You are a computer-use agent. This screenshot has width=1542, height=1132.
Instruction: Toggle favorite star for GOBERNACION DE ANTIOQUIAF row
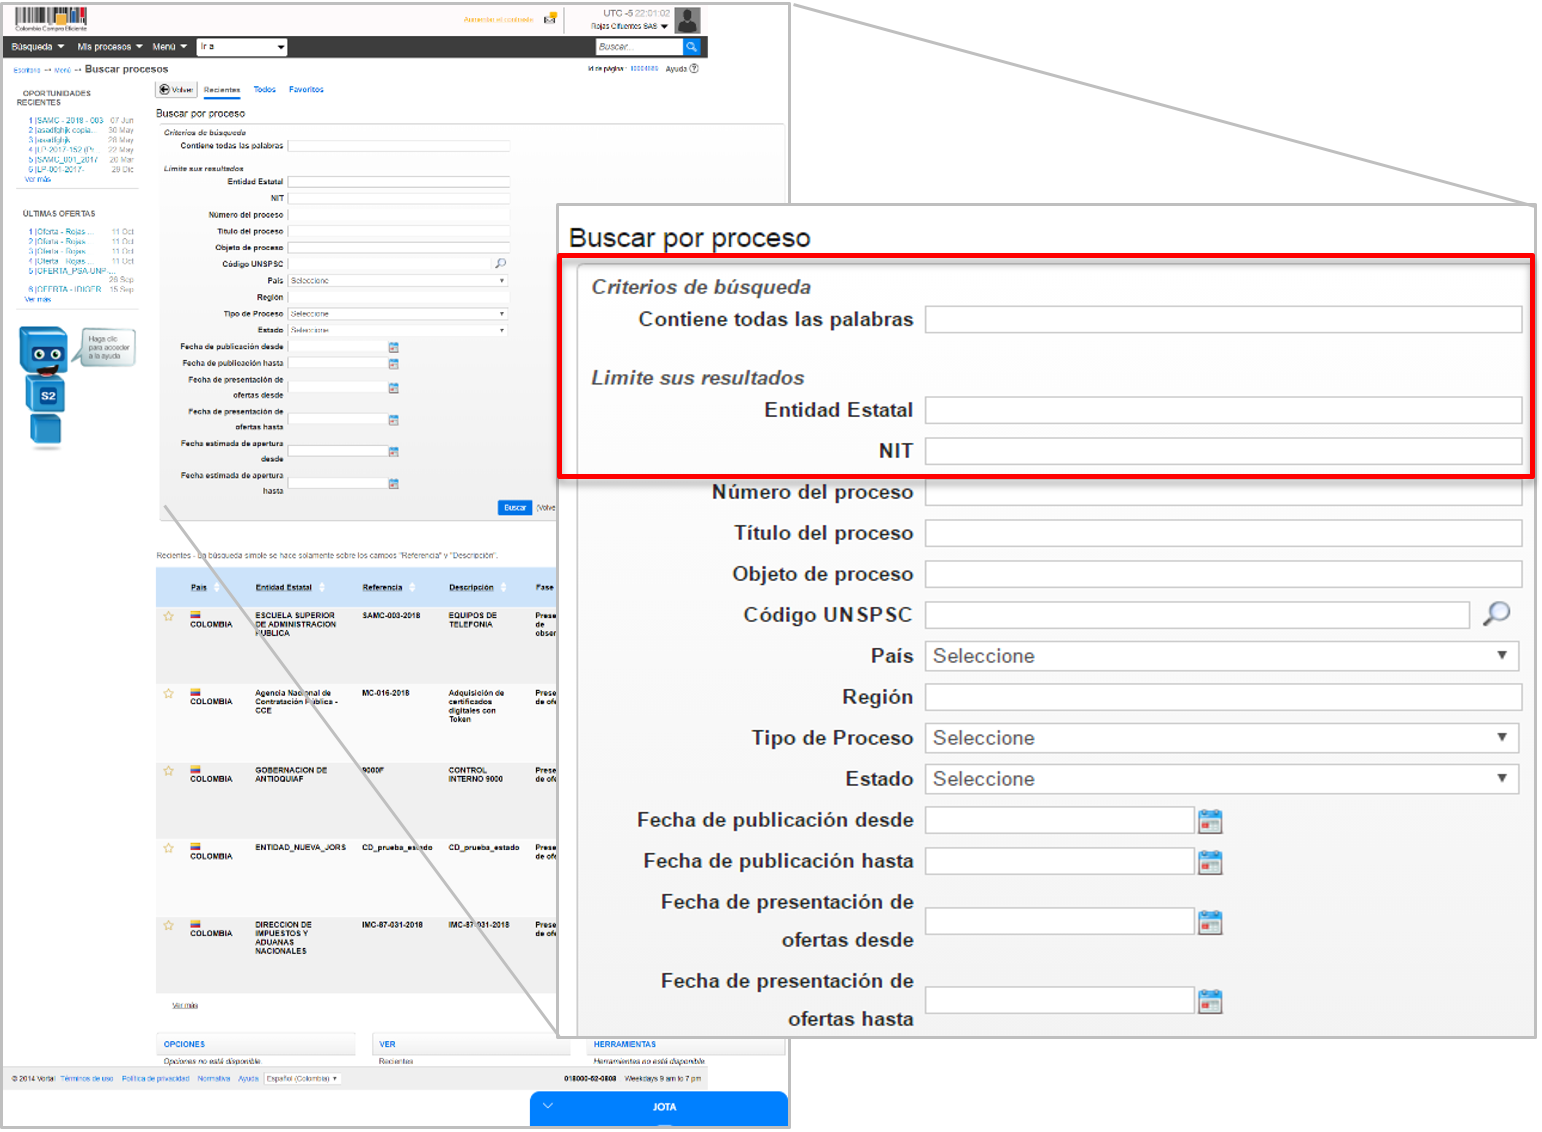click(169, 771)
